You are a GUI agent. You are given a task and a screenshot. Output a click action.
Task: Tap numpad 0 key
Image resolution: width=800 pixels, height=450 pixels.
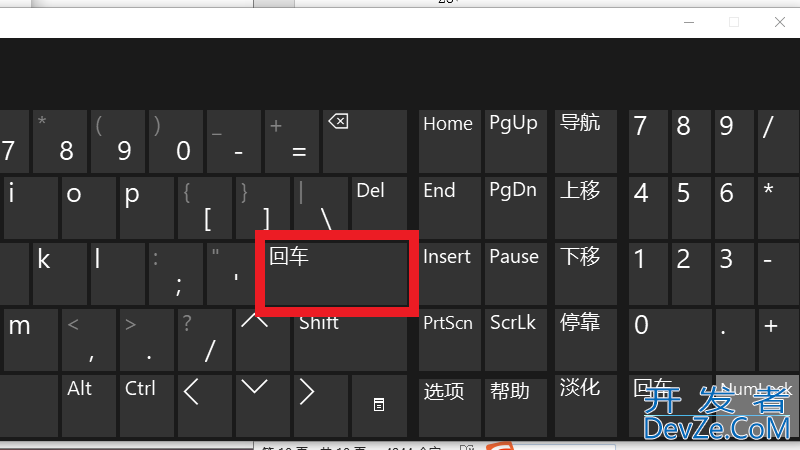pyautogui.click(x=670, y=339)
